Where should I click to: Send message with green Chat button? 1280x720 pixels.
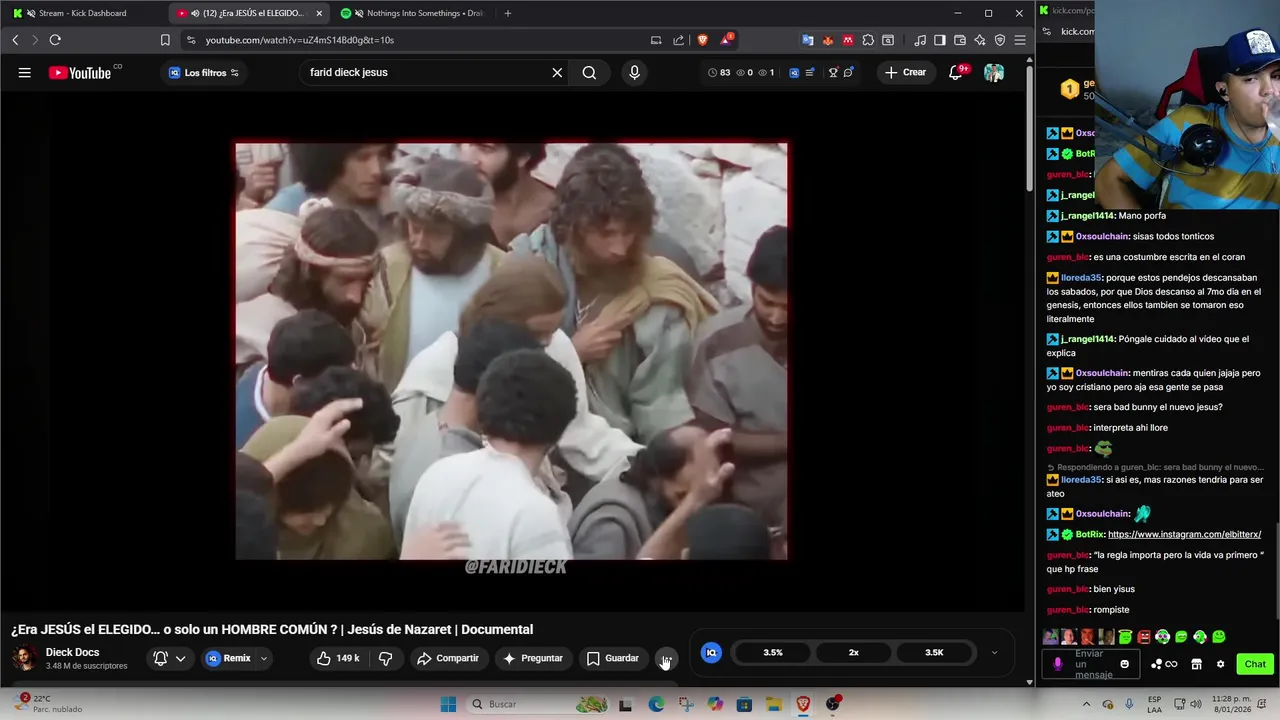1255,664
